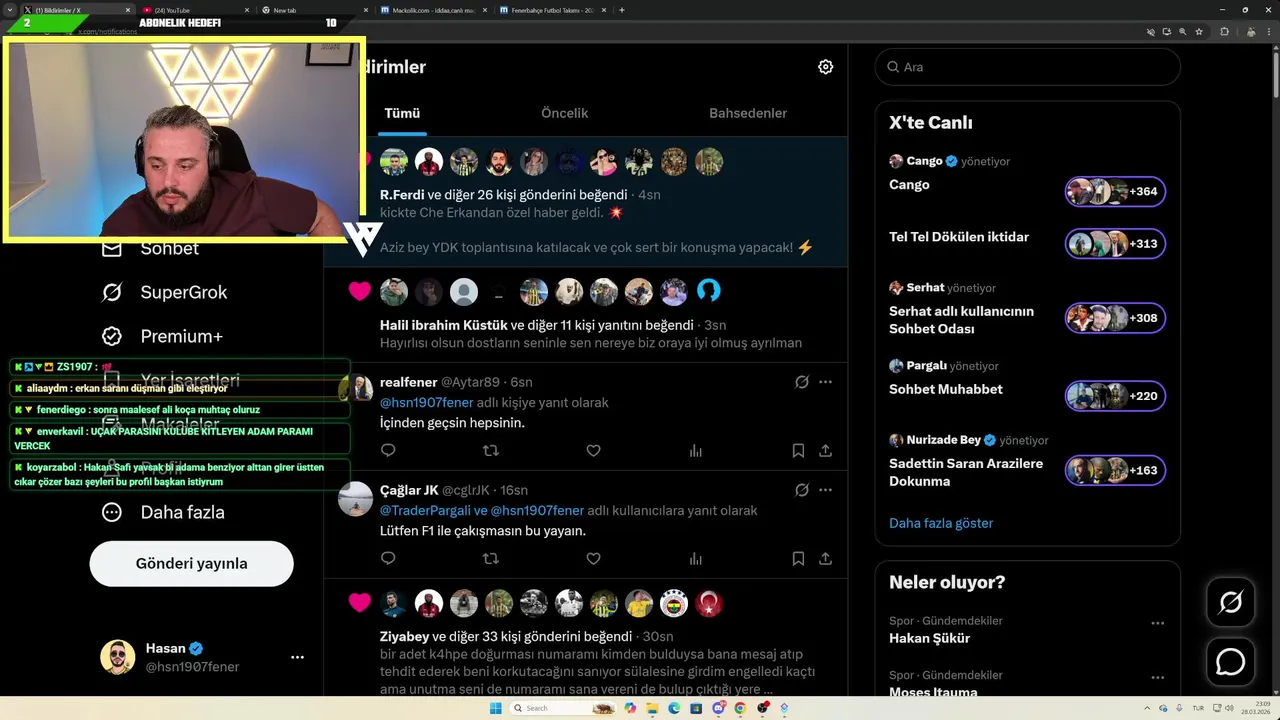
Task: Click Grok icon on Çağlar JK's post
Action: pos(801,490)
